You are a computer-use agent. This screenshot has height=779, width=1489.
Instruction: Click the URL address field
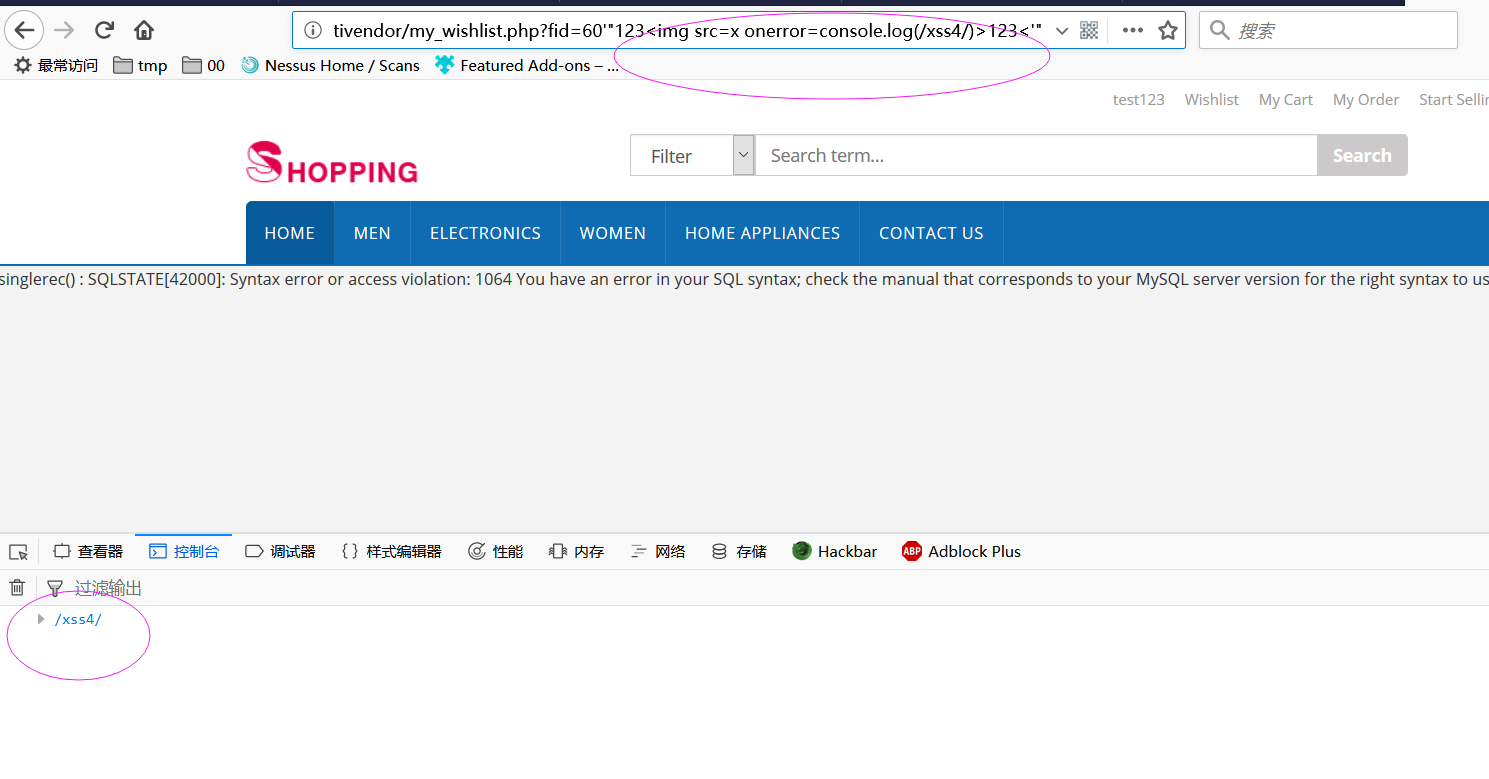688,30
